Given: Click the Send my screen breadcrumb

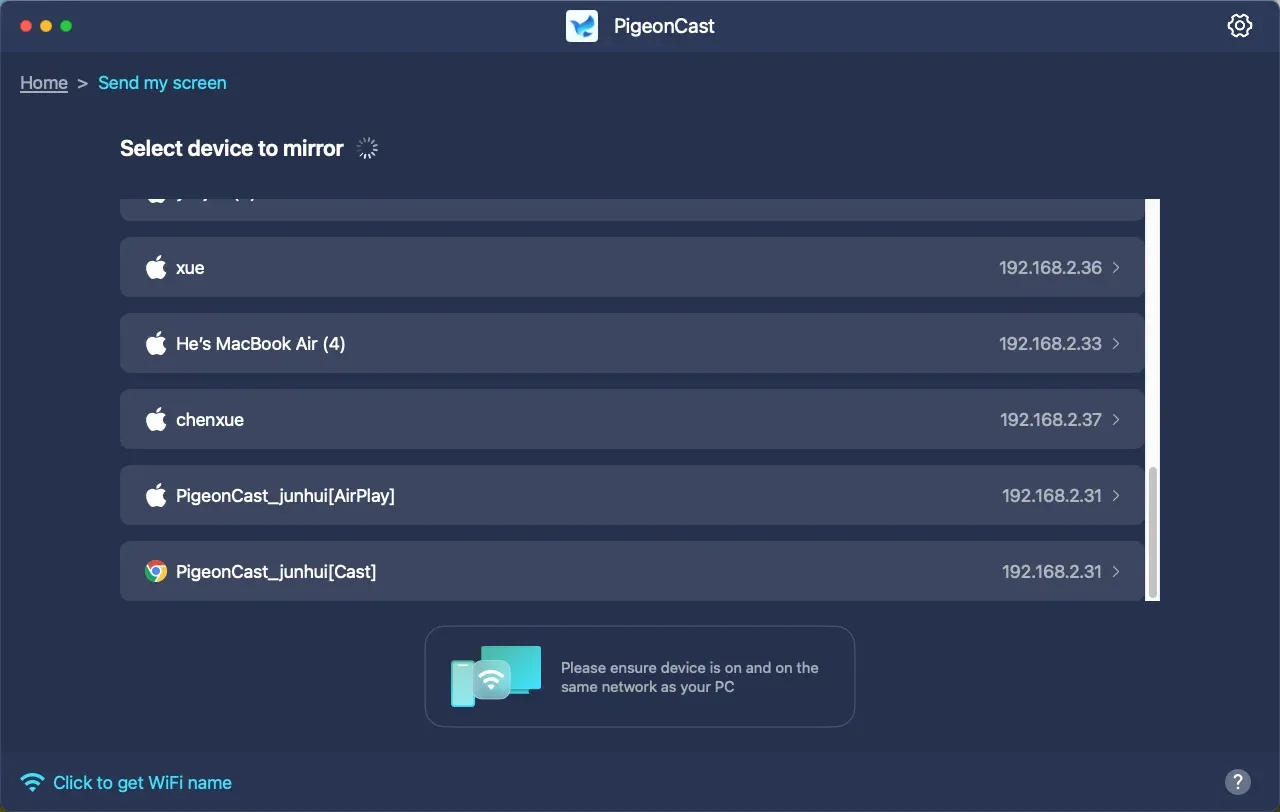Looking at the screenshot, I should pos(162,83).
